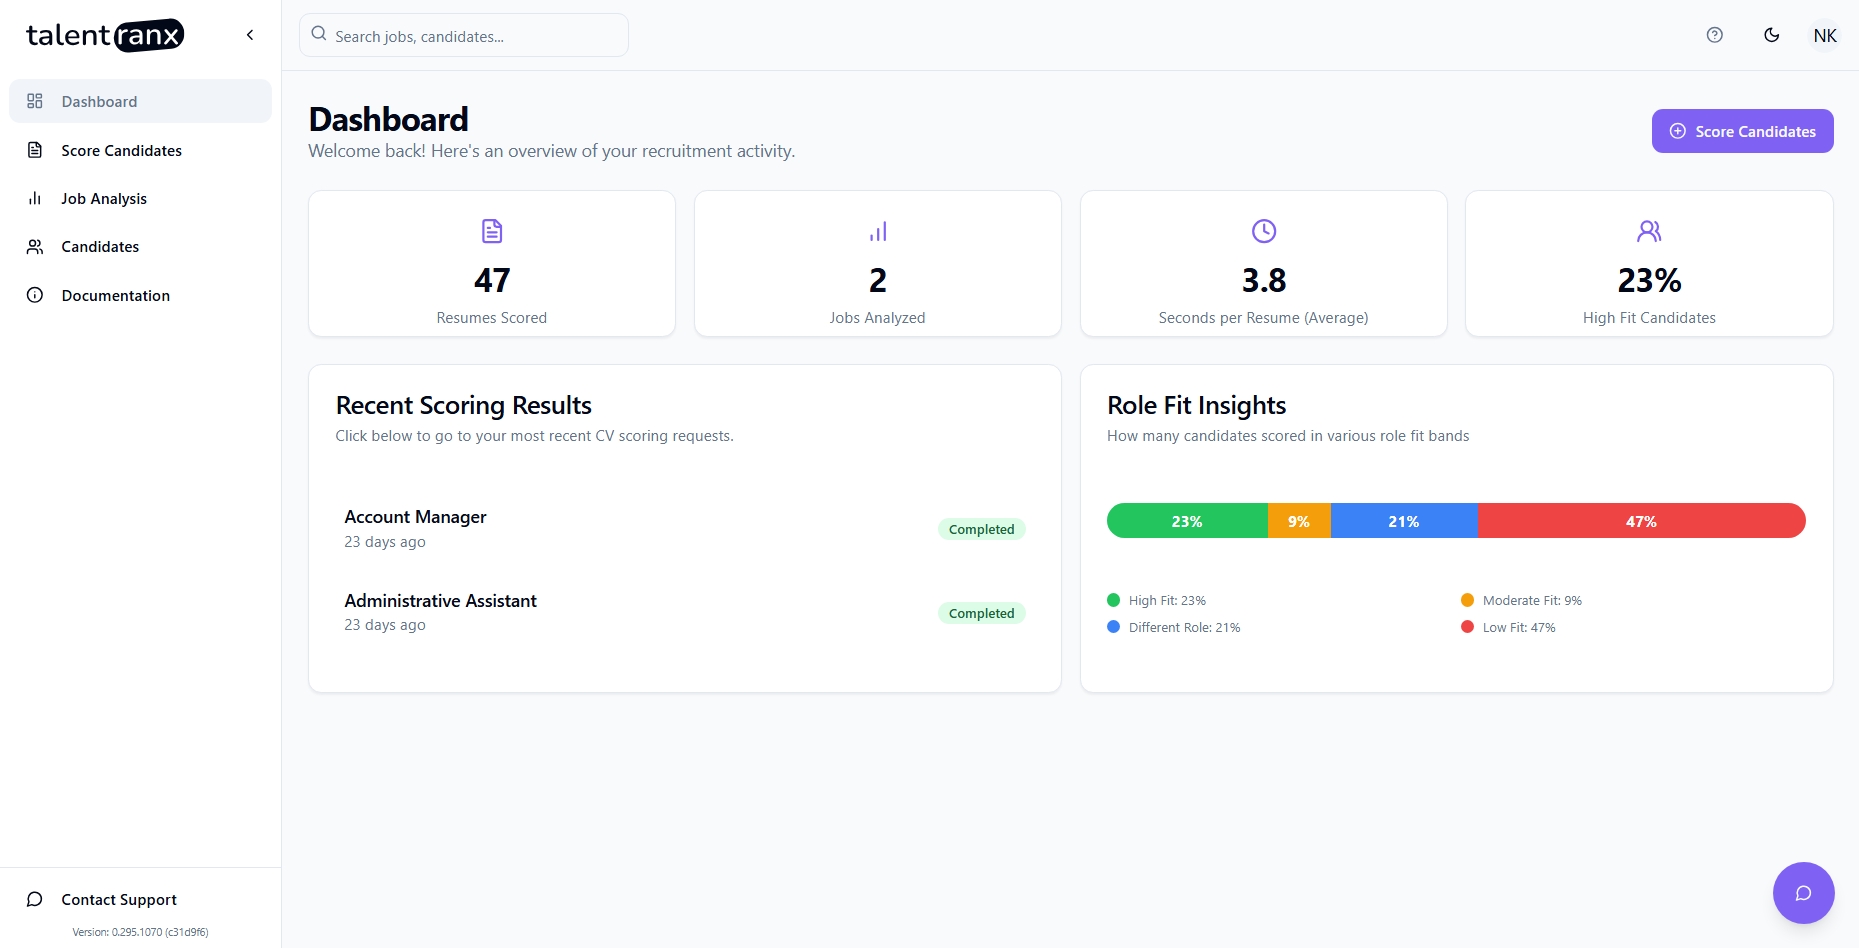Screen dimensions: 1859x948
Task: Open Documentation using the info icon
Action: [34, 295]
